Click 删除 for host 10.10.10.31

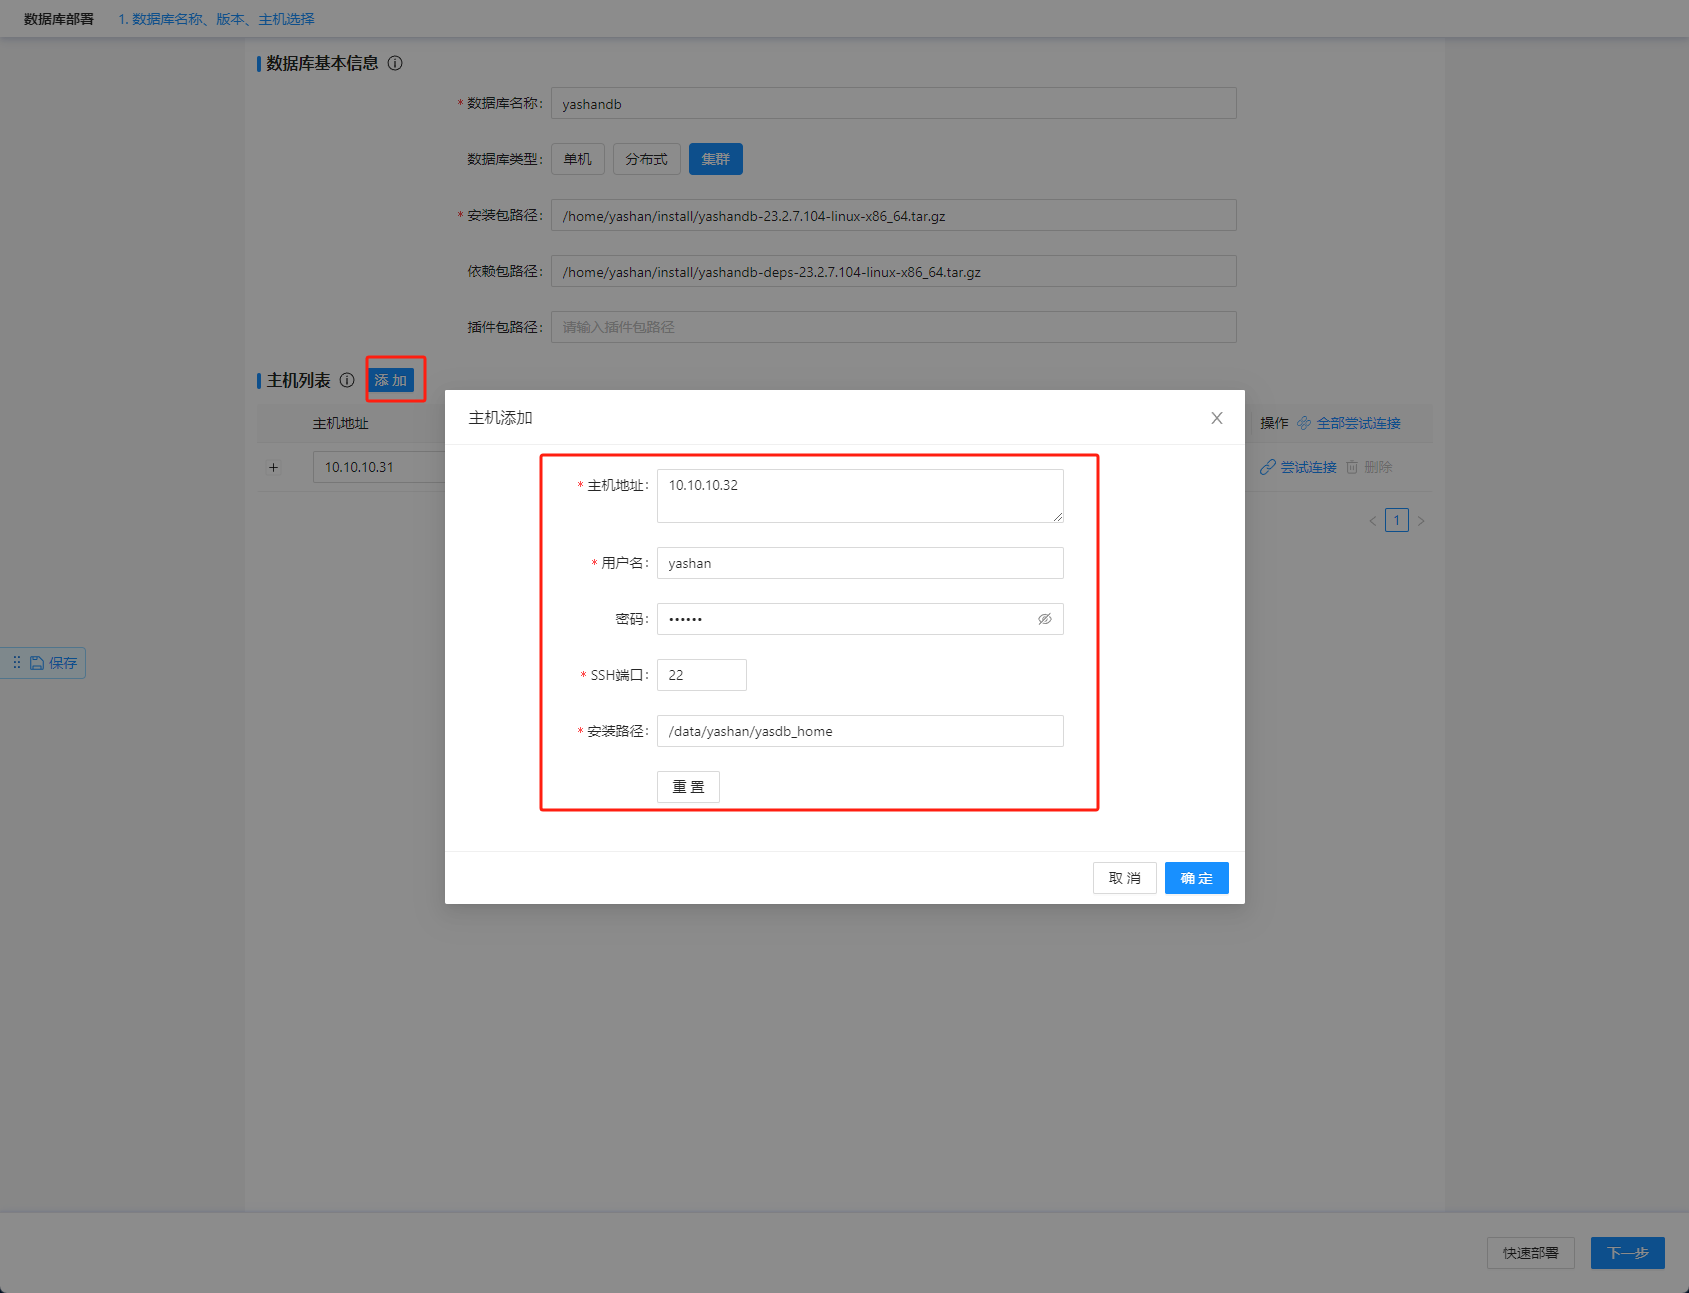coord(1369,467)
